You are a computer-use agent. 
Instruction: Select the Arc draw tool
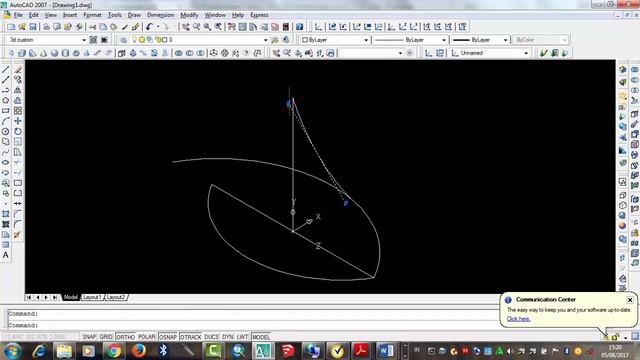click(x=6, y=121)
